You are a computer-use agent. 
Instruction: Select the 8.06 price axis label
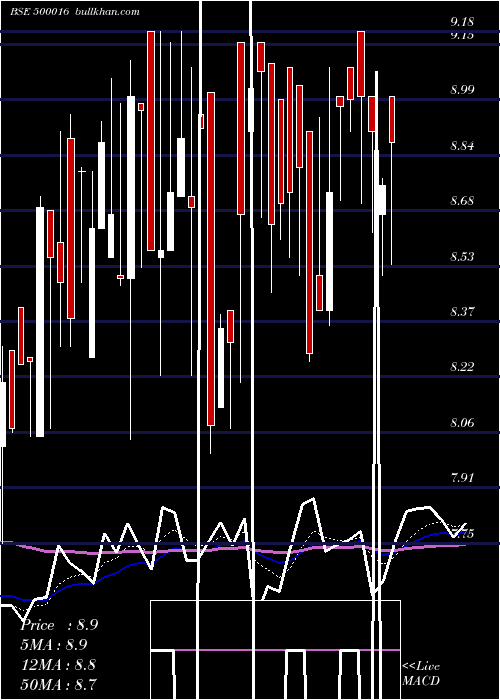(462, 422)
